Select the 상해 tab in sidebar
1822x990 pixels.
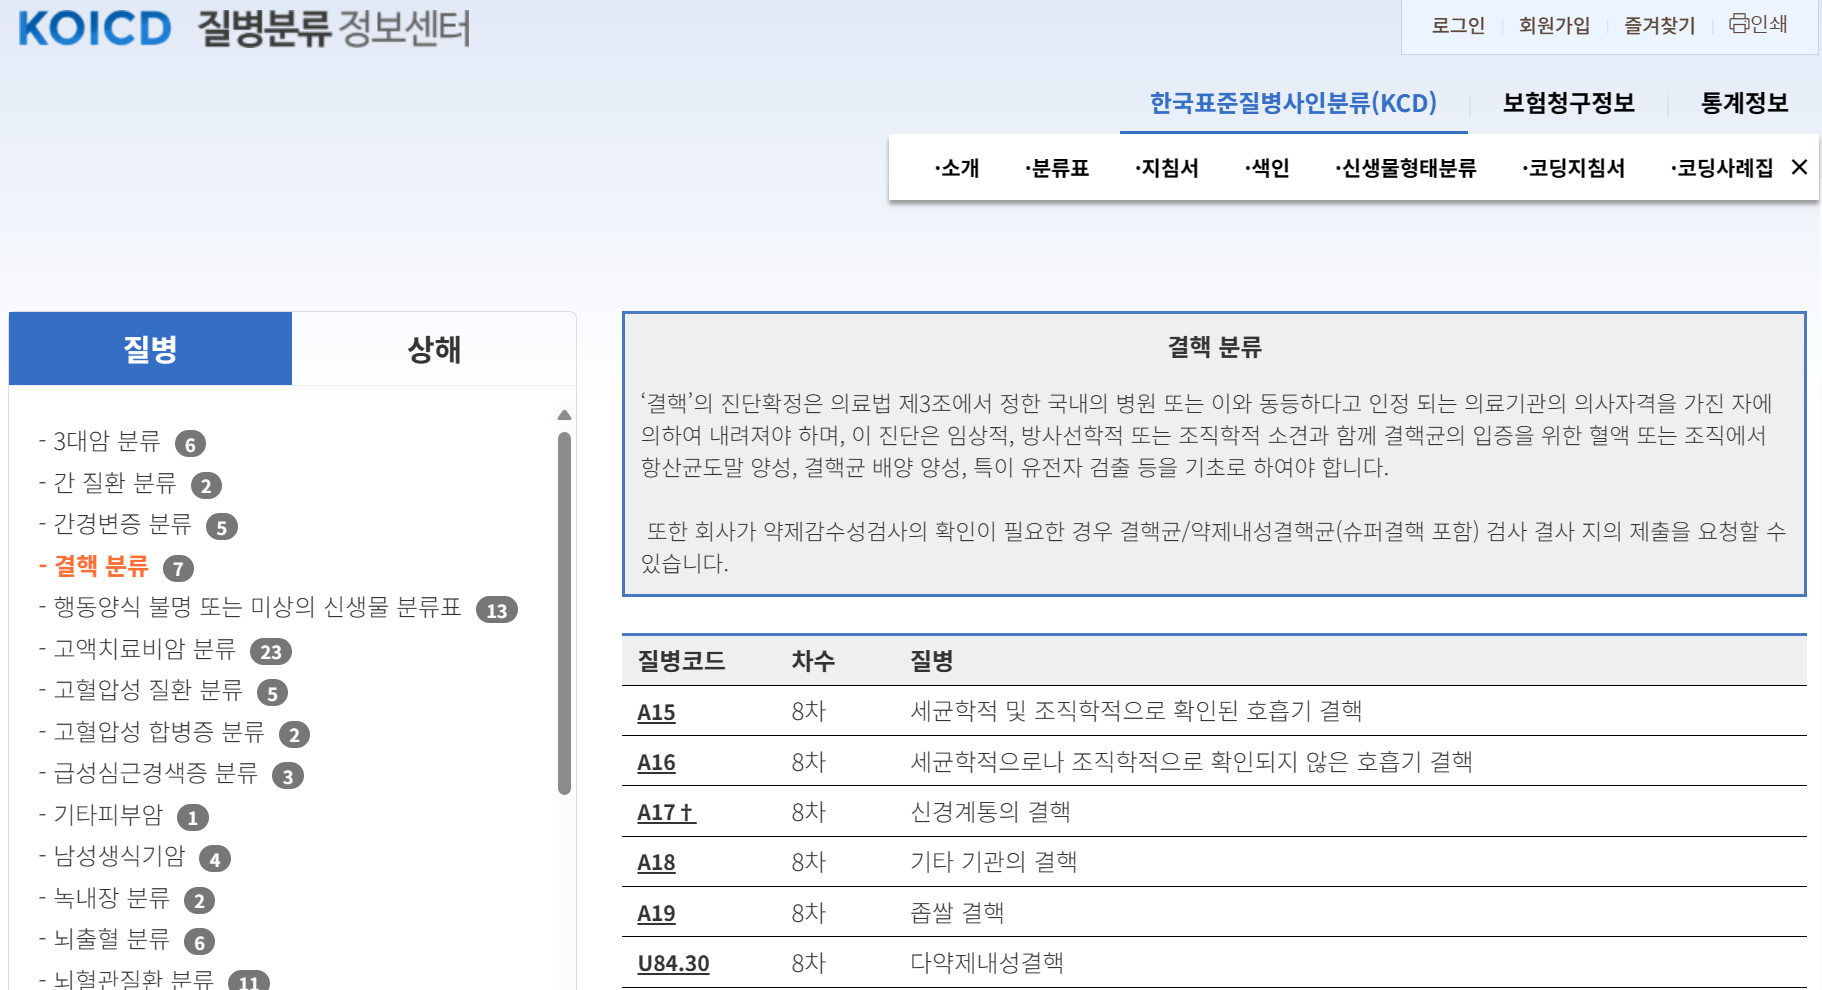[x=432, y=348]
